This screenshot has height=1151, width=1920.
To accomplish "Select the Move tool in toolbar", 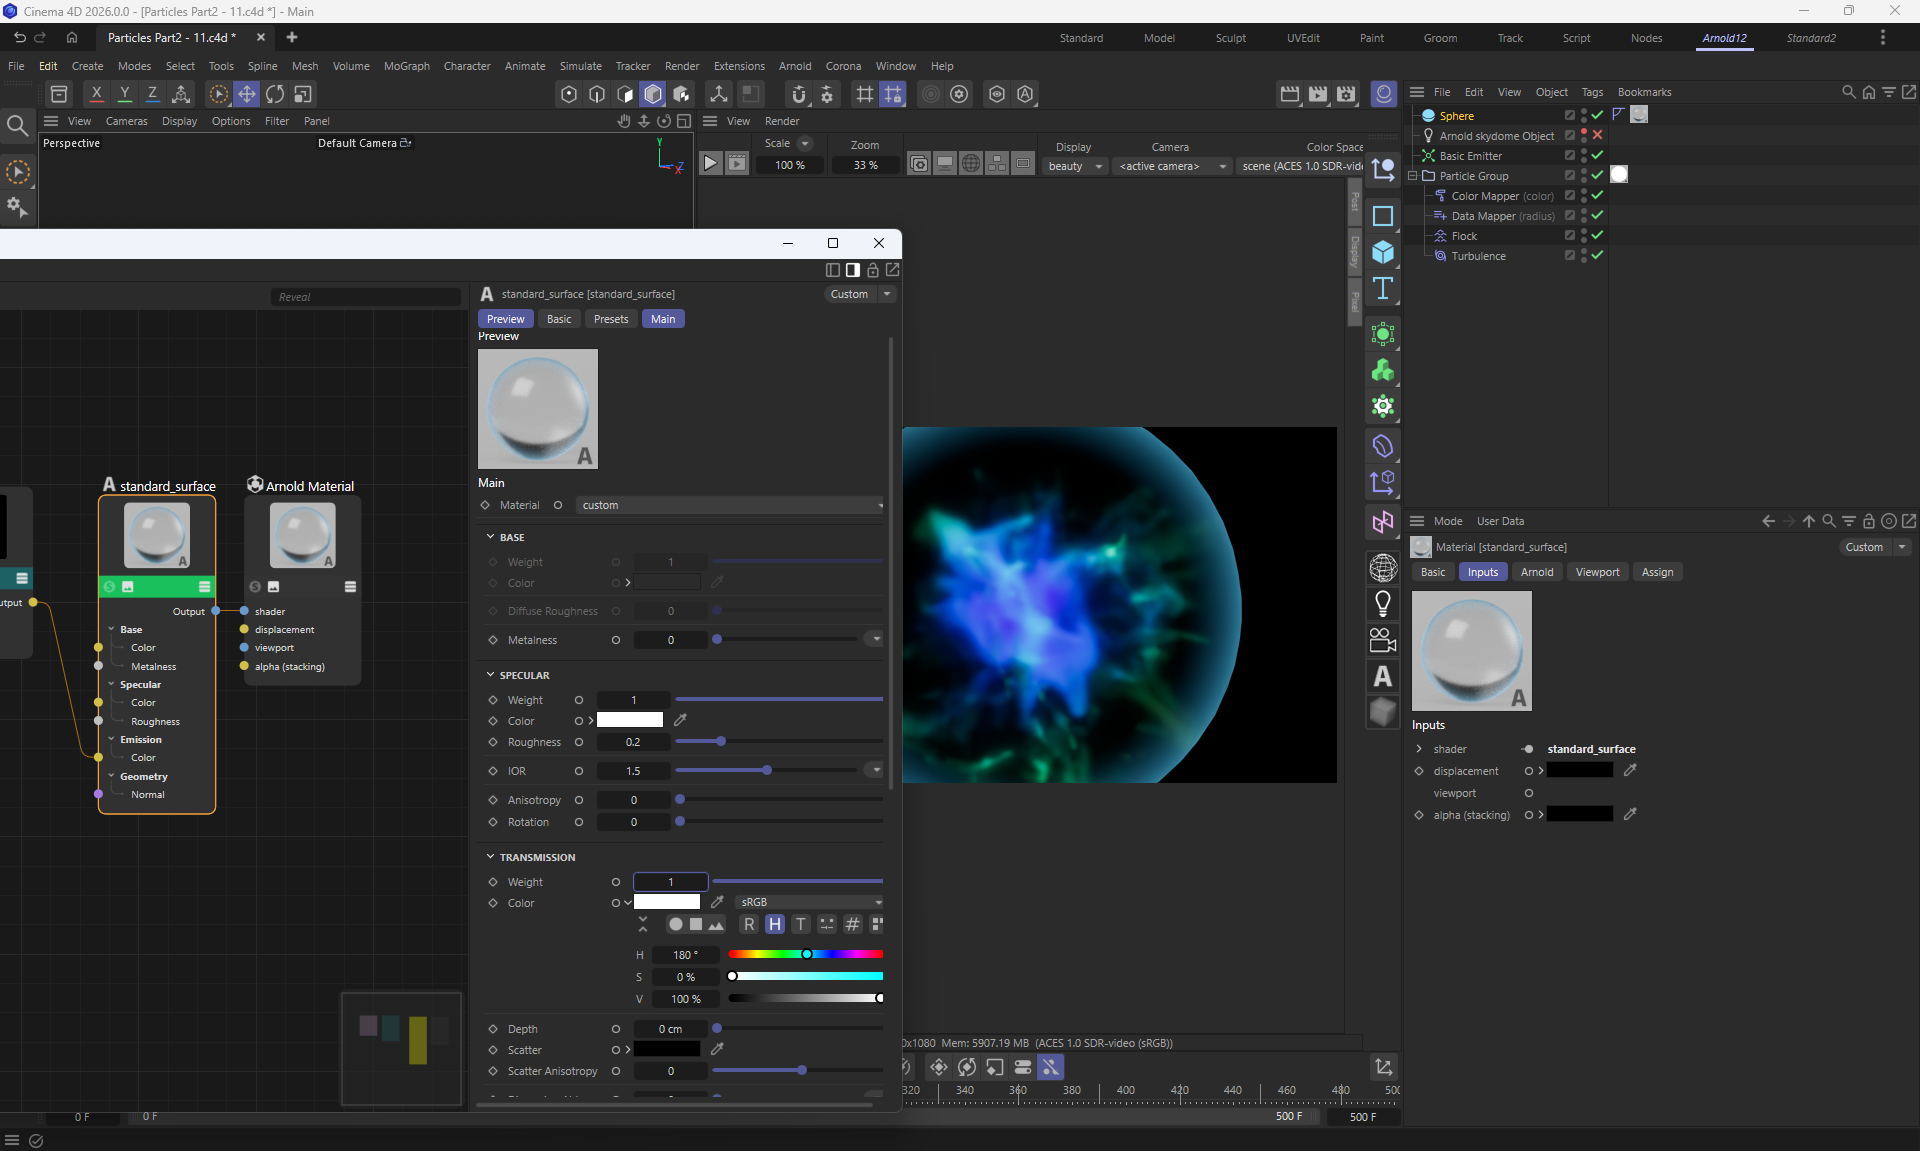I will [x=246, y=94].
